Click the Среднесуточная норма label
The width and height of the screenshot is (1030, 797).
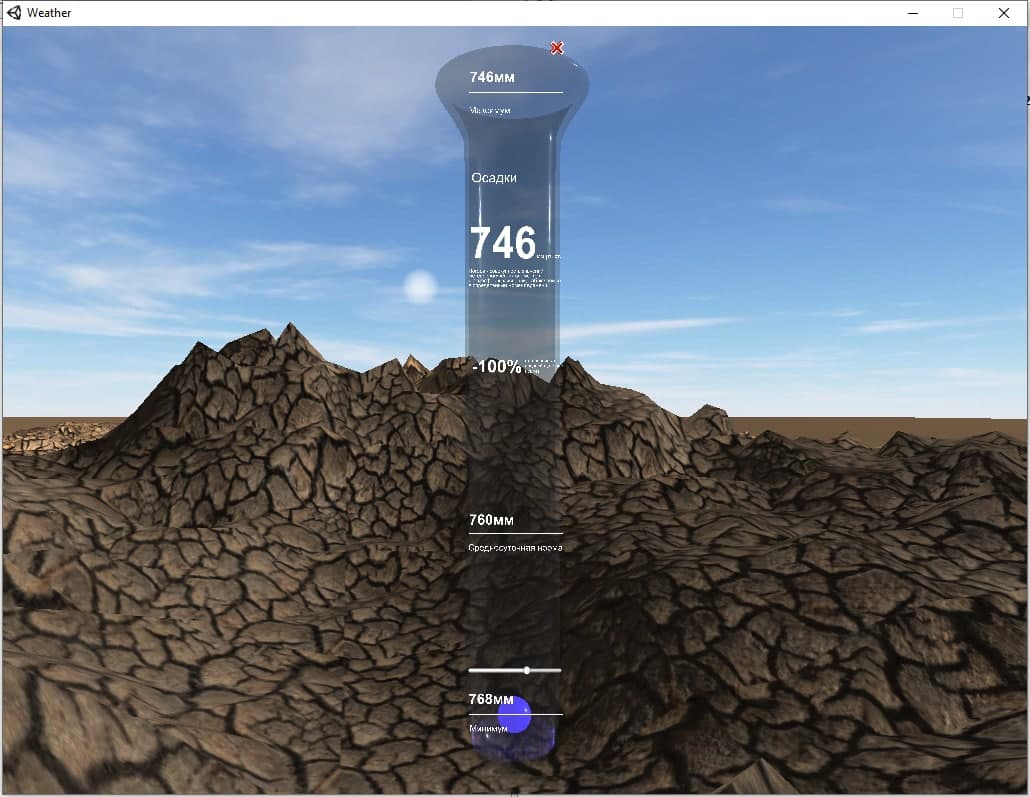pyautogui.click(x=515, y=548)
